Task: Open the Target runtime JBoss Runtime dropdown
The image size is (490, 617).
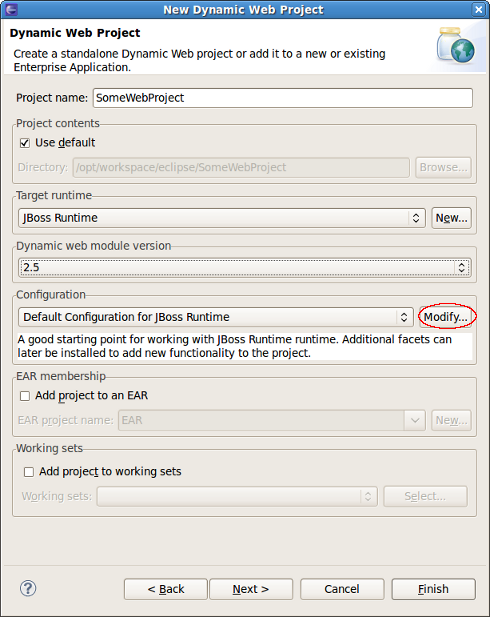Action: click(x=222, y=218)
